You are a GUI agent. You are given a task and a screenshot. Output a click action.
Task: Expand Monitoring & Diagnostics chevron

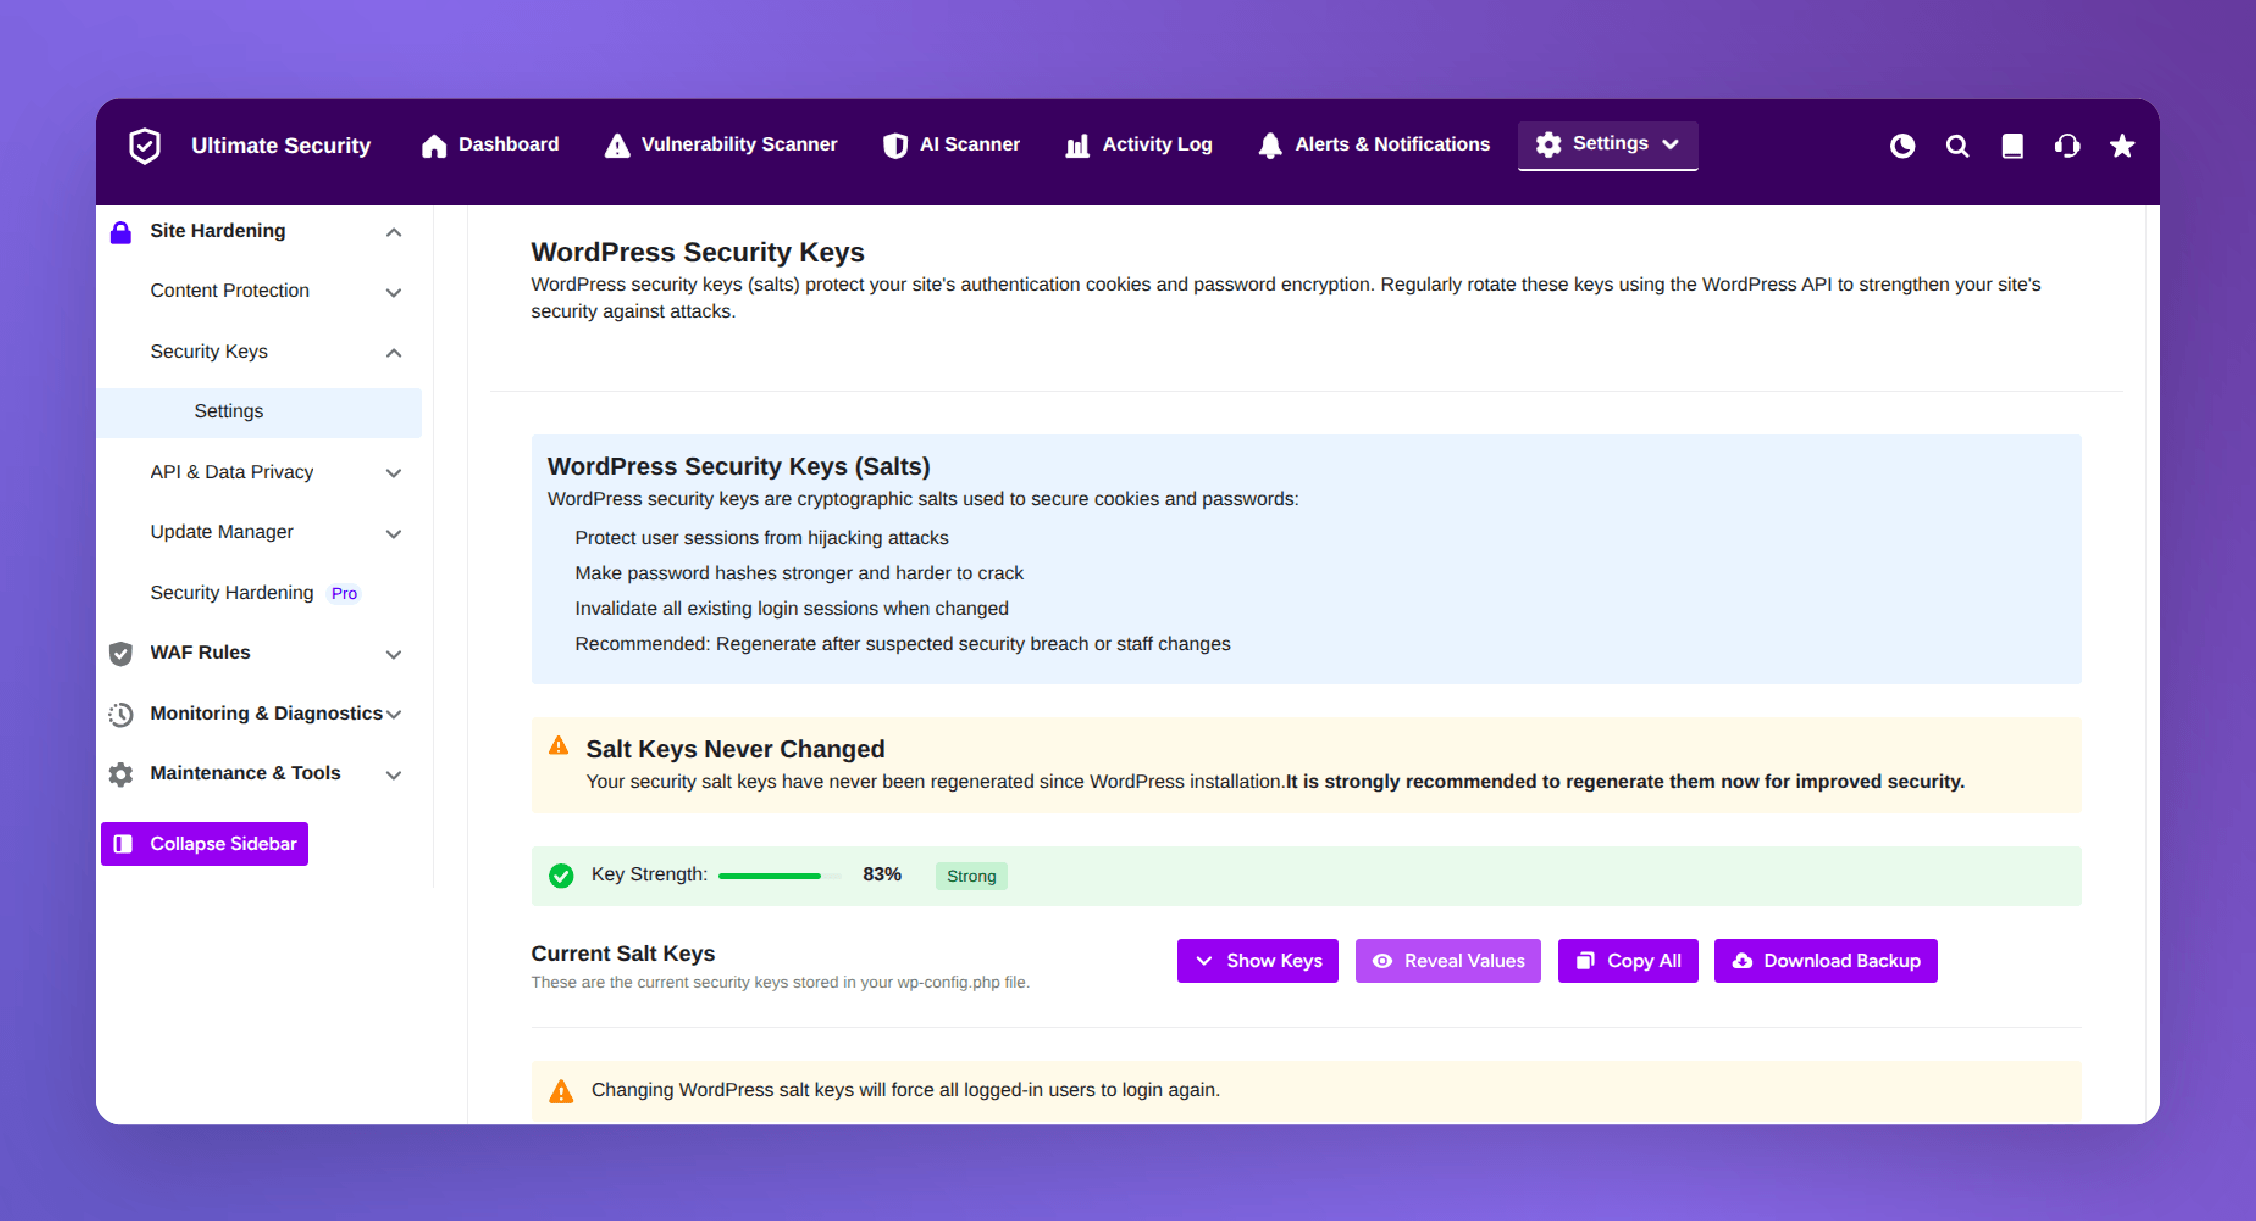[394, 714]
